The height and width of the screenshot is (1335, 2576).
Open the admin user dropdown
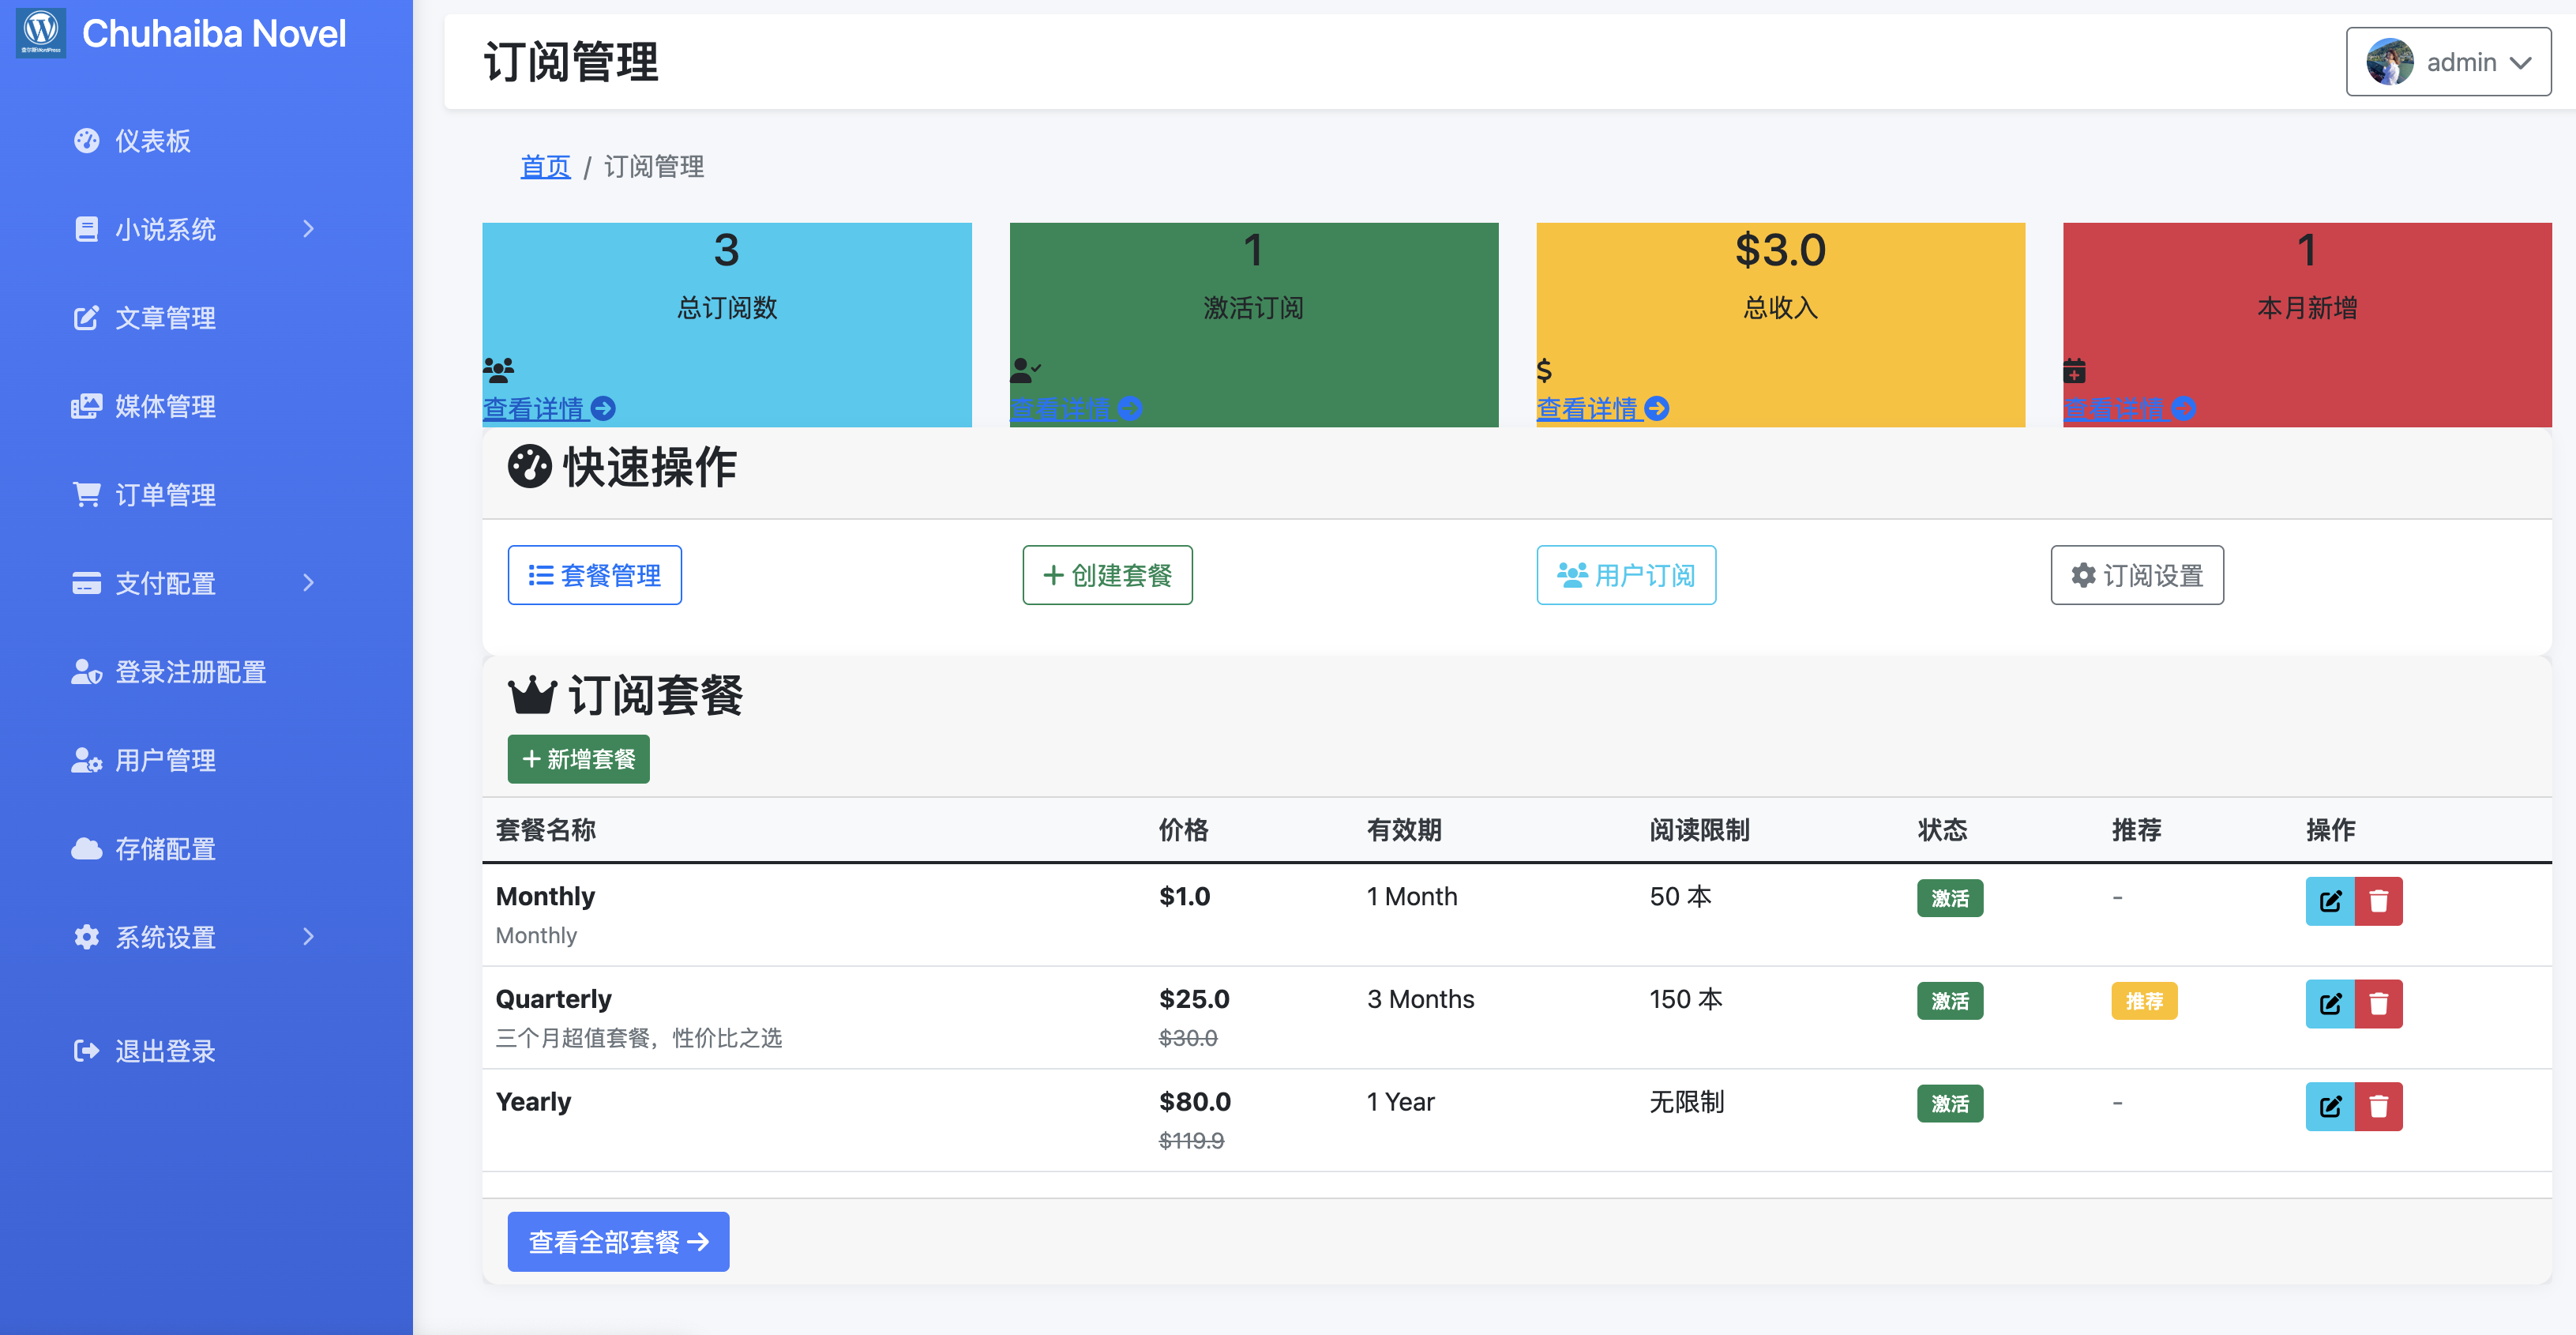pyautogui.click(x=2448, y=62)
